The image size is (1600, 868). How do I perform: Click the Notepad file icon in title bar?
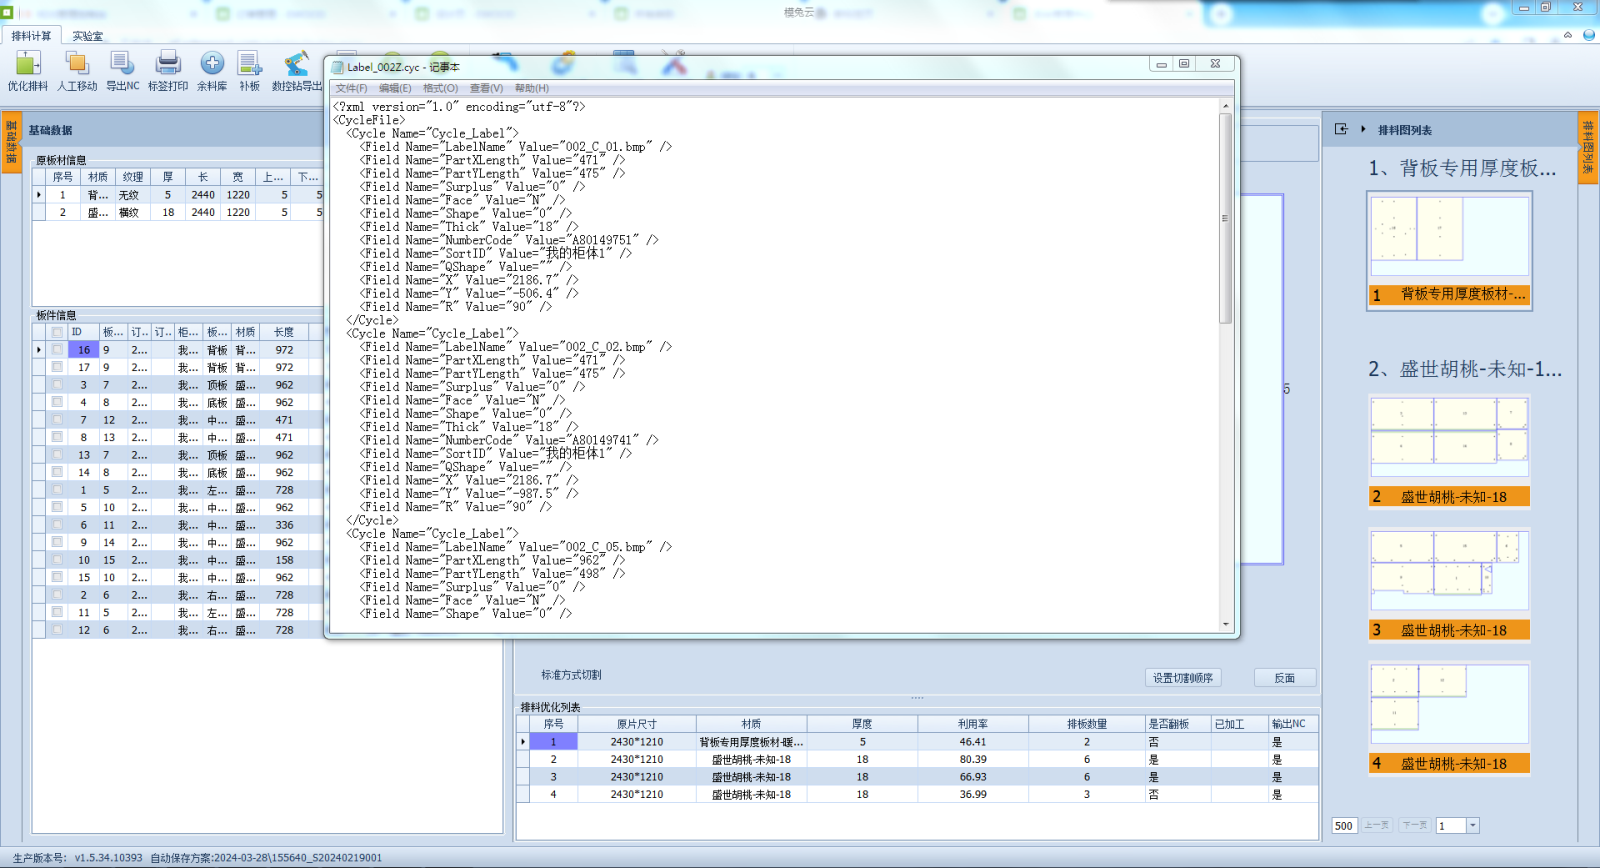338,67
